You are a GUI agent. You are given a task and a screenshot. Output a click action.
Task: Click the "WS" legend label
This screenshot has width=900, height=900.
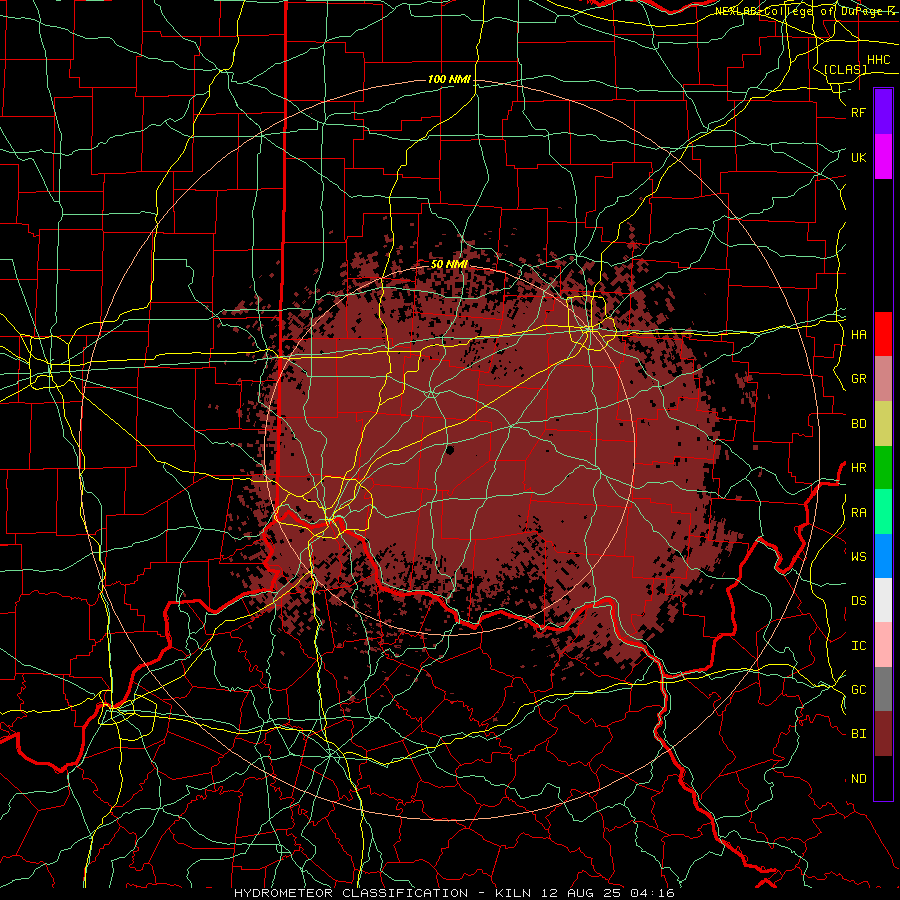[858, 557]
